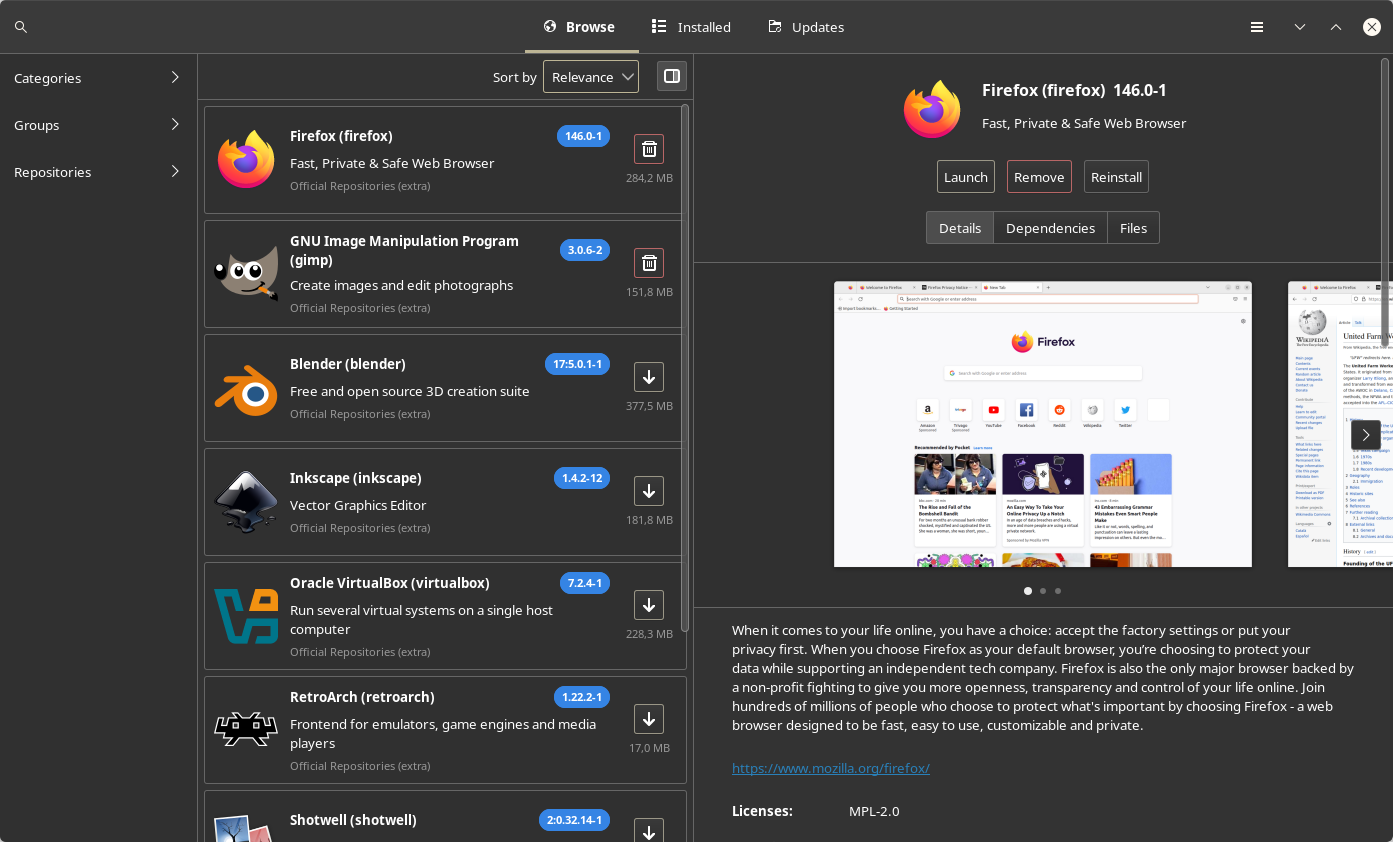Viewport: 1393px width, 842px height.
Task: Click the Inkscape application icon
Action: 245,502
